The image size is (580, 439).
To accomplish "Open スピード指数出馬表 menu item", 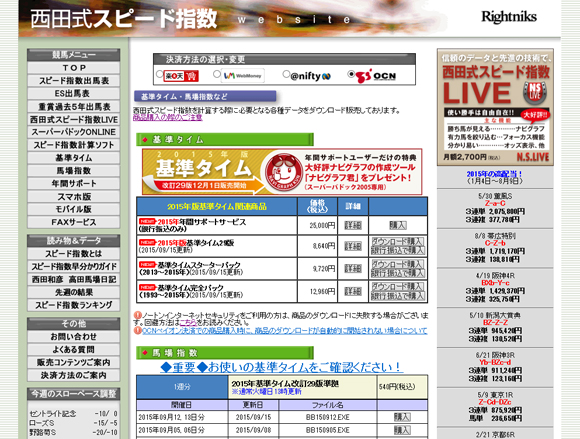I will coord(74,81).
